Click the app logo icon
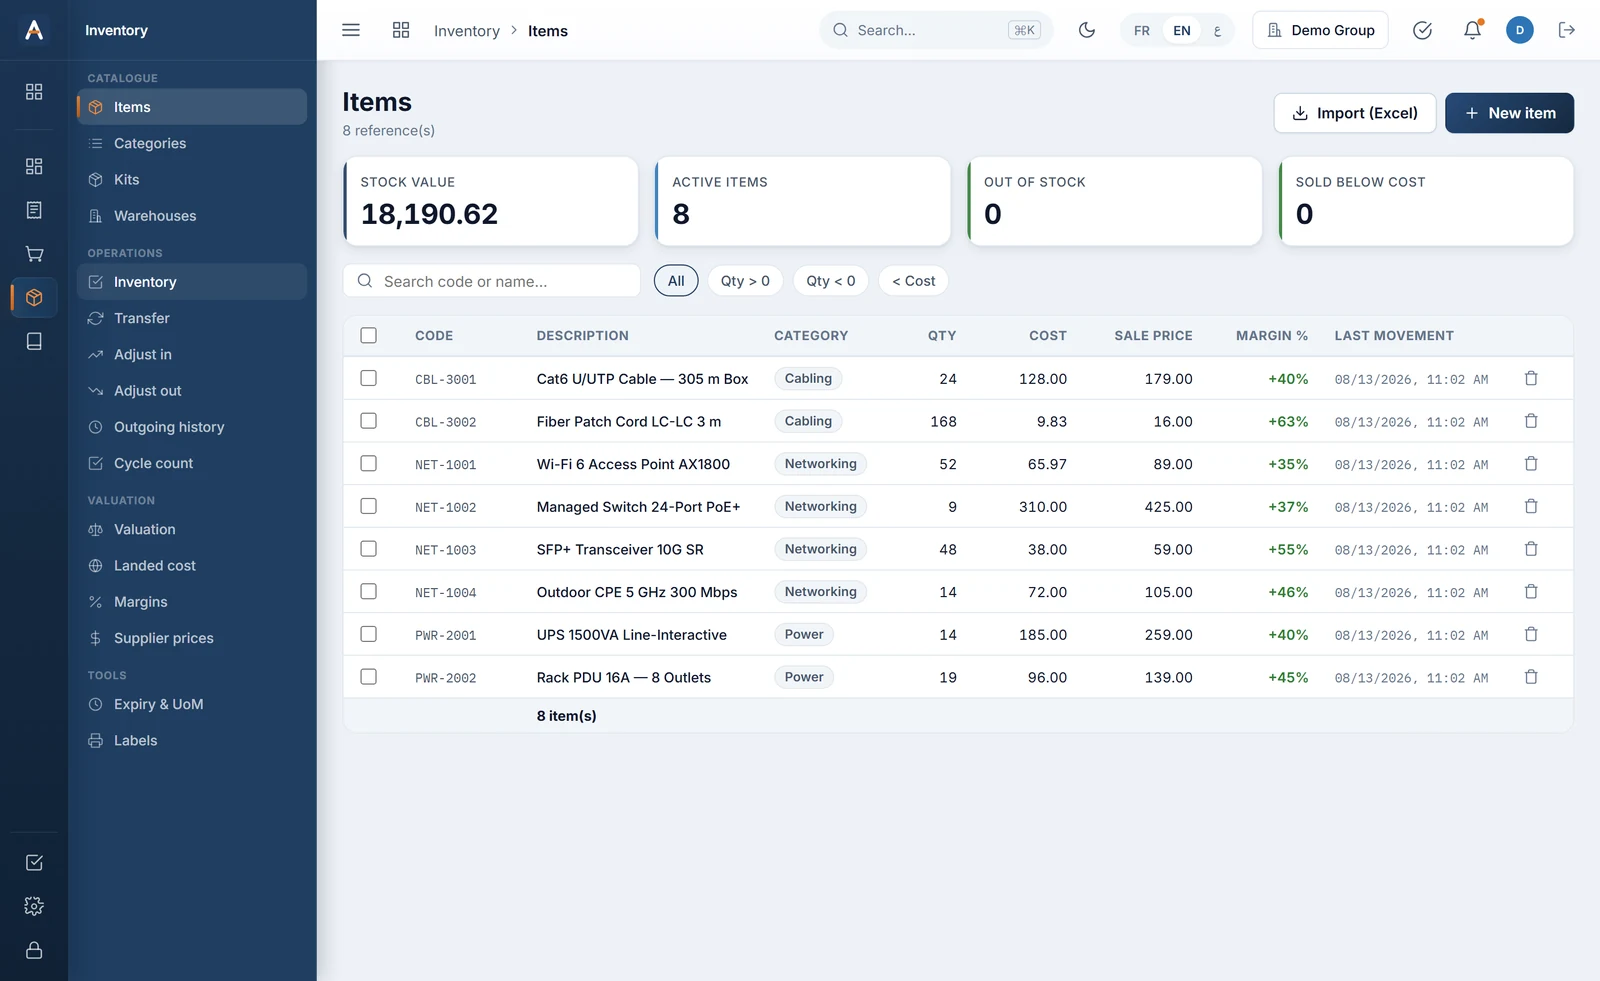This screenshot has width=1600, height=981. [x=34, y=30]
